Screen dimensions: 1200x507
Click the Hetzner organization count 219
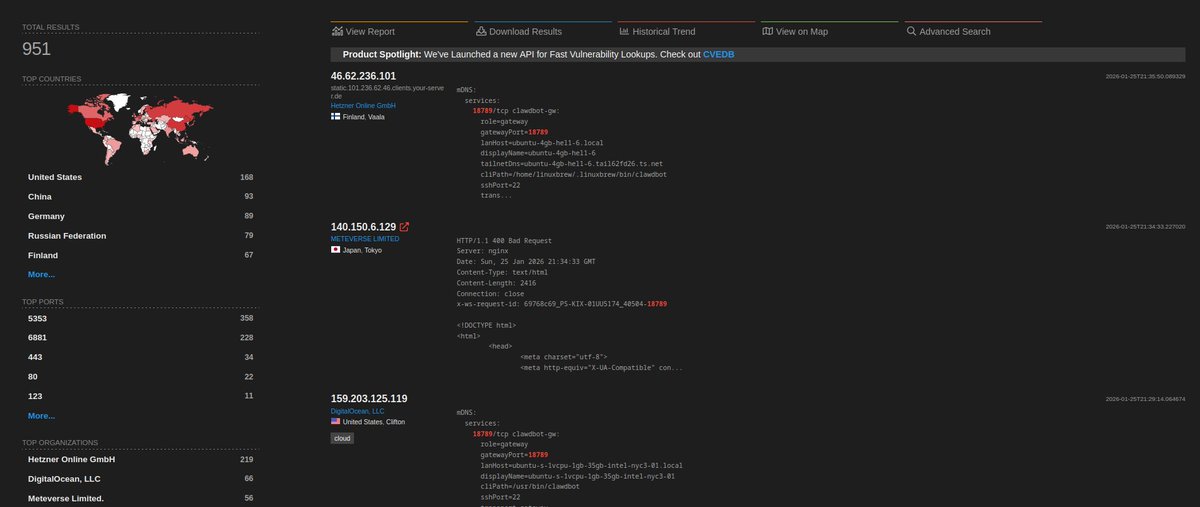(x=246, y=460)
